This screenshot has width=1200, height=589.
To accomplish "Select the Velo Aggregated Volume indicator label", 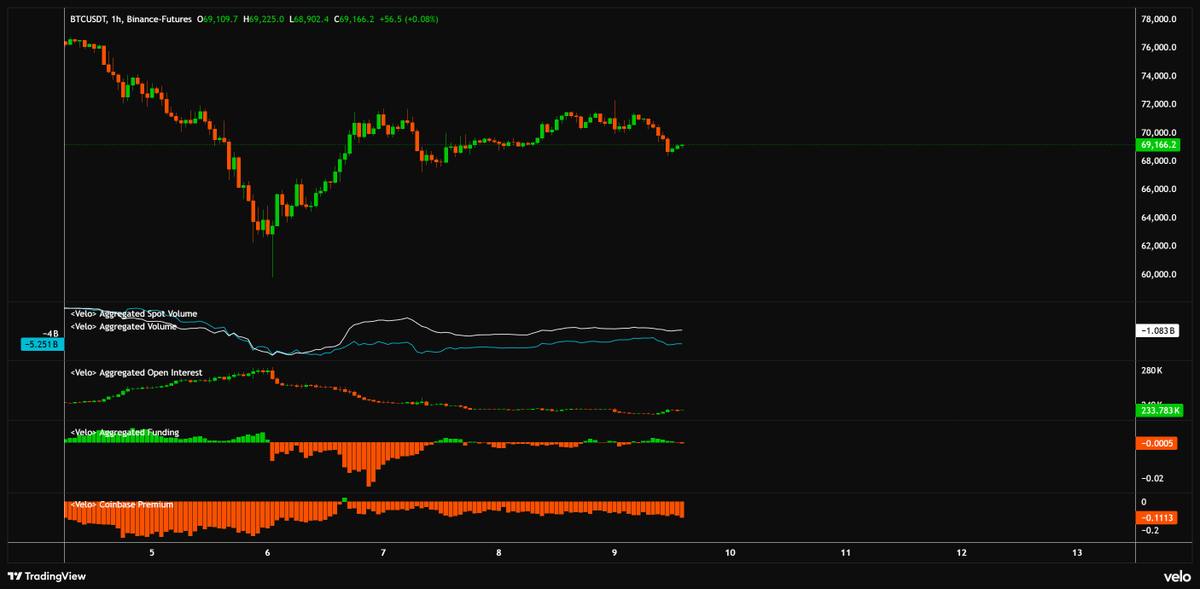I will tap(124, 326).
